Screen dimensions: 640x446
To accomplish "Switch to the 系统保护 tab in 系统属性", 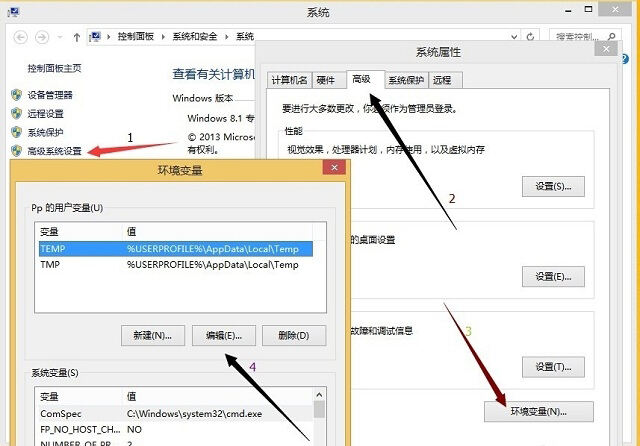I will 406,80.
